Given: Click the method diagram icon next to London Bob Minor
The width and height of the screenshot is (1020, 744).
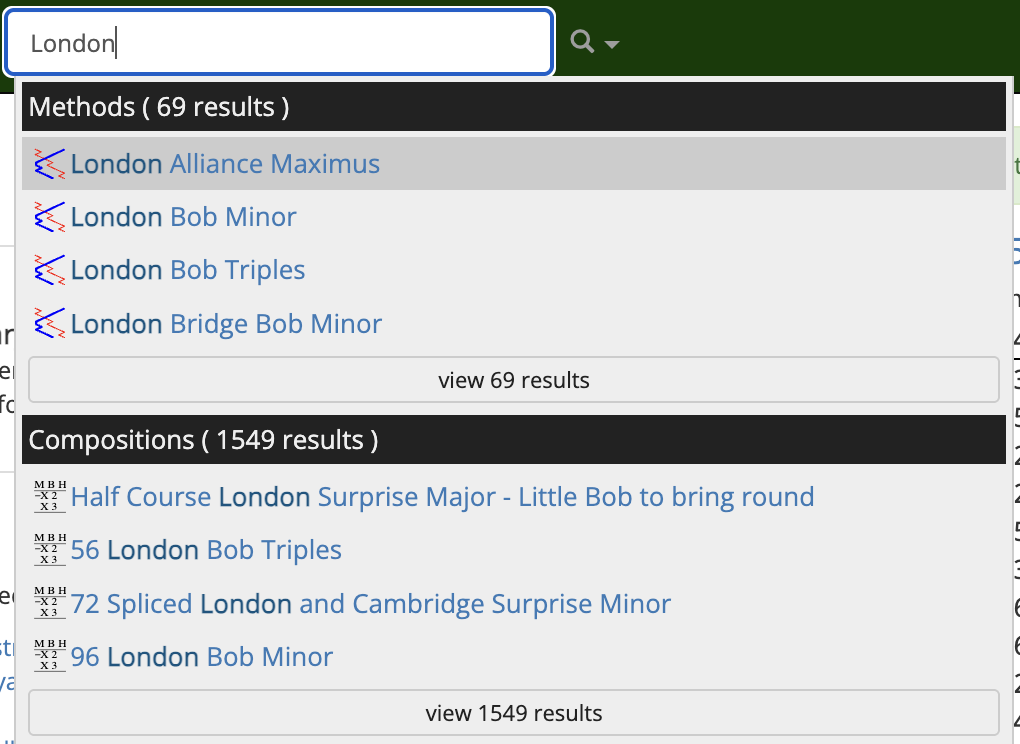Looking at the screenshot, I should coord(49,216).
